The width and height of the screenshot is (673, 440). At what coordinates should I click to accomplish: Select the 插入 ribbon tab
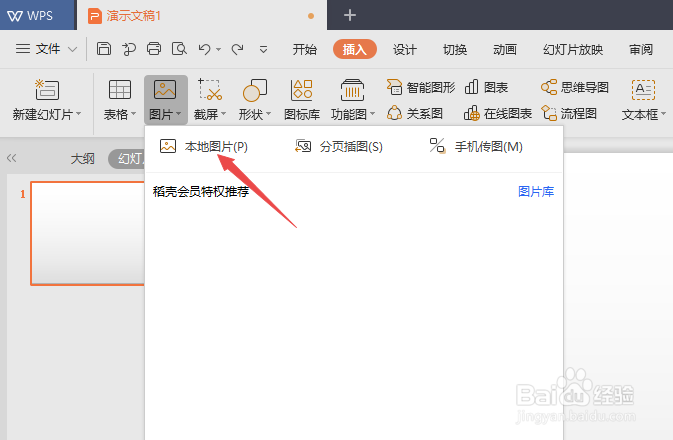tap(355, 49)
